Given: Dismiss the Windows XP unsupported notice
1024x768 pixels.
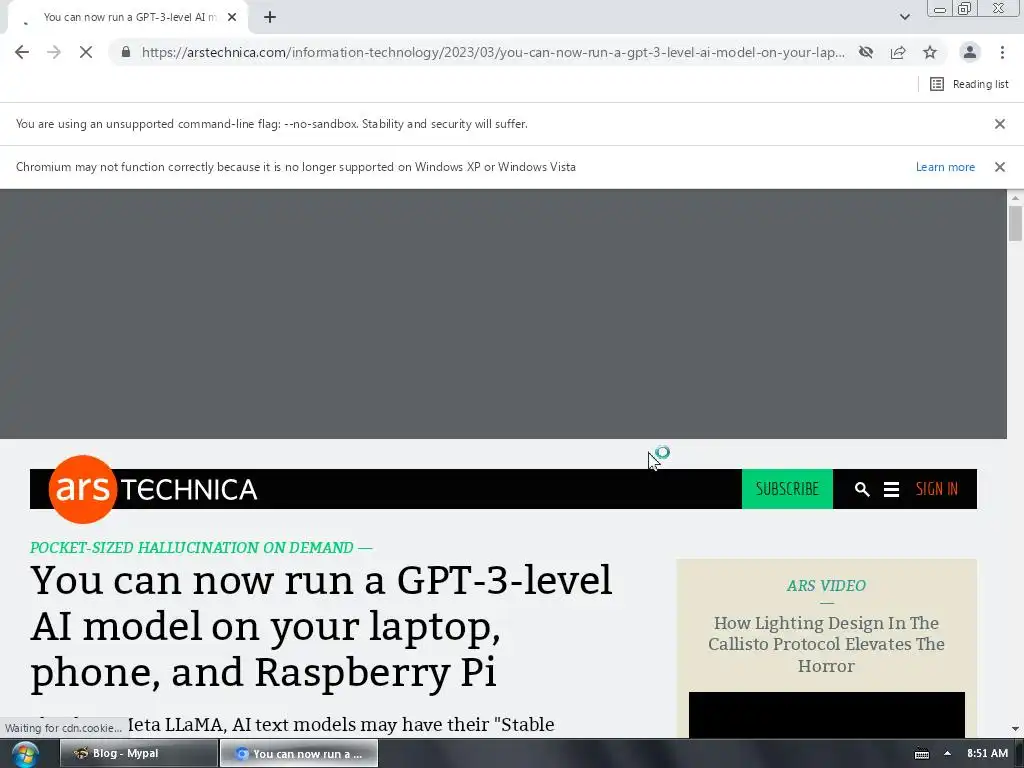Looking at the screenshot, I should (x=1000, y=167).
